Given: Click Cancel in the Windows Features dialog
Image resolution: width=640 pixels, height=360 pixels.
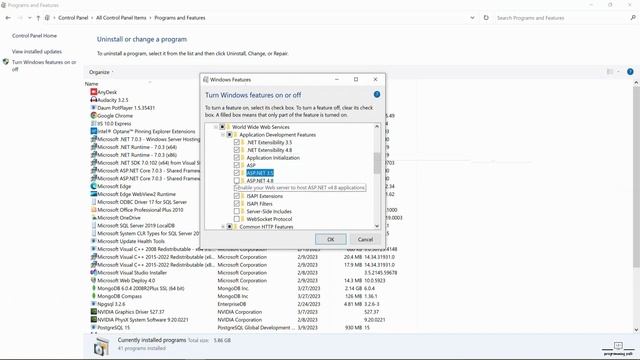Looking at the screenshot, I should click(x=365, y=239).
